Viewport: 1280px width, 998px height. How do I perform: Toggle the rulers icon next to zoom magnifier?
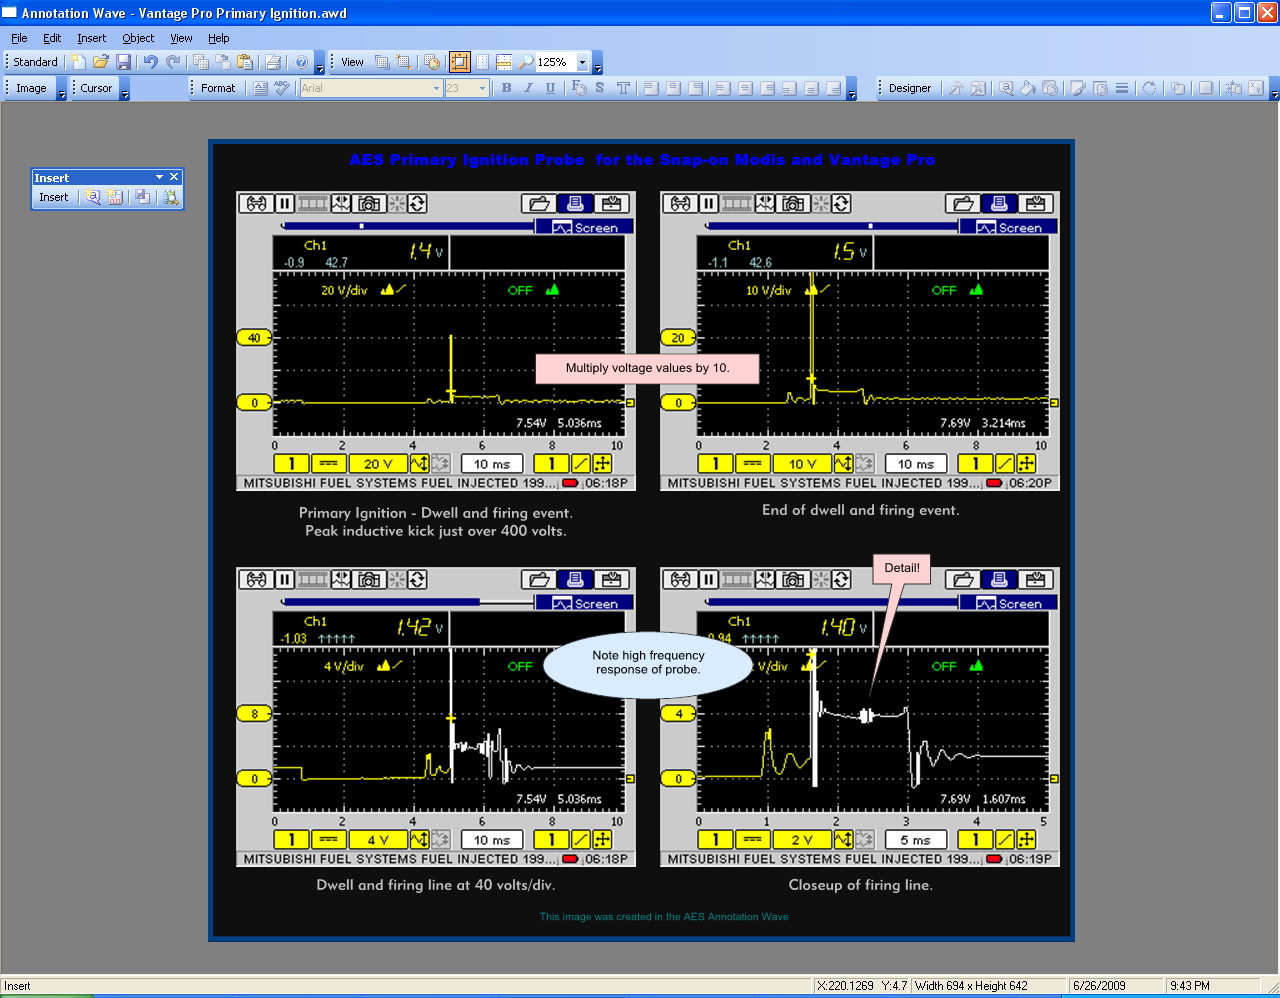point(504,62)
